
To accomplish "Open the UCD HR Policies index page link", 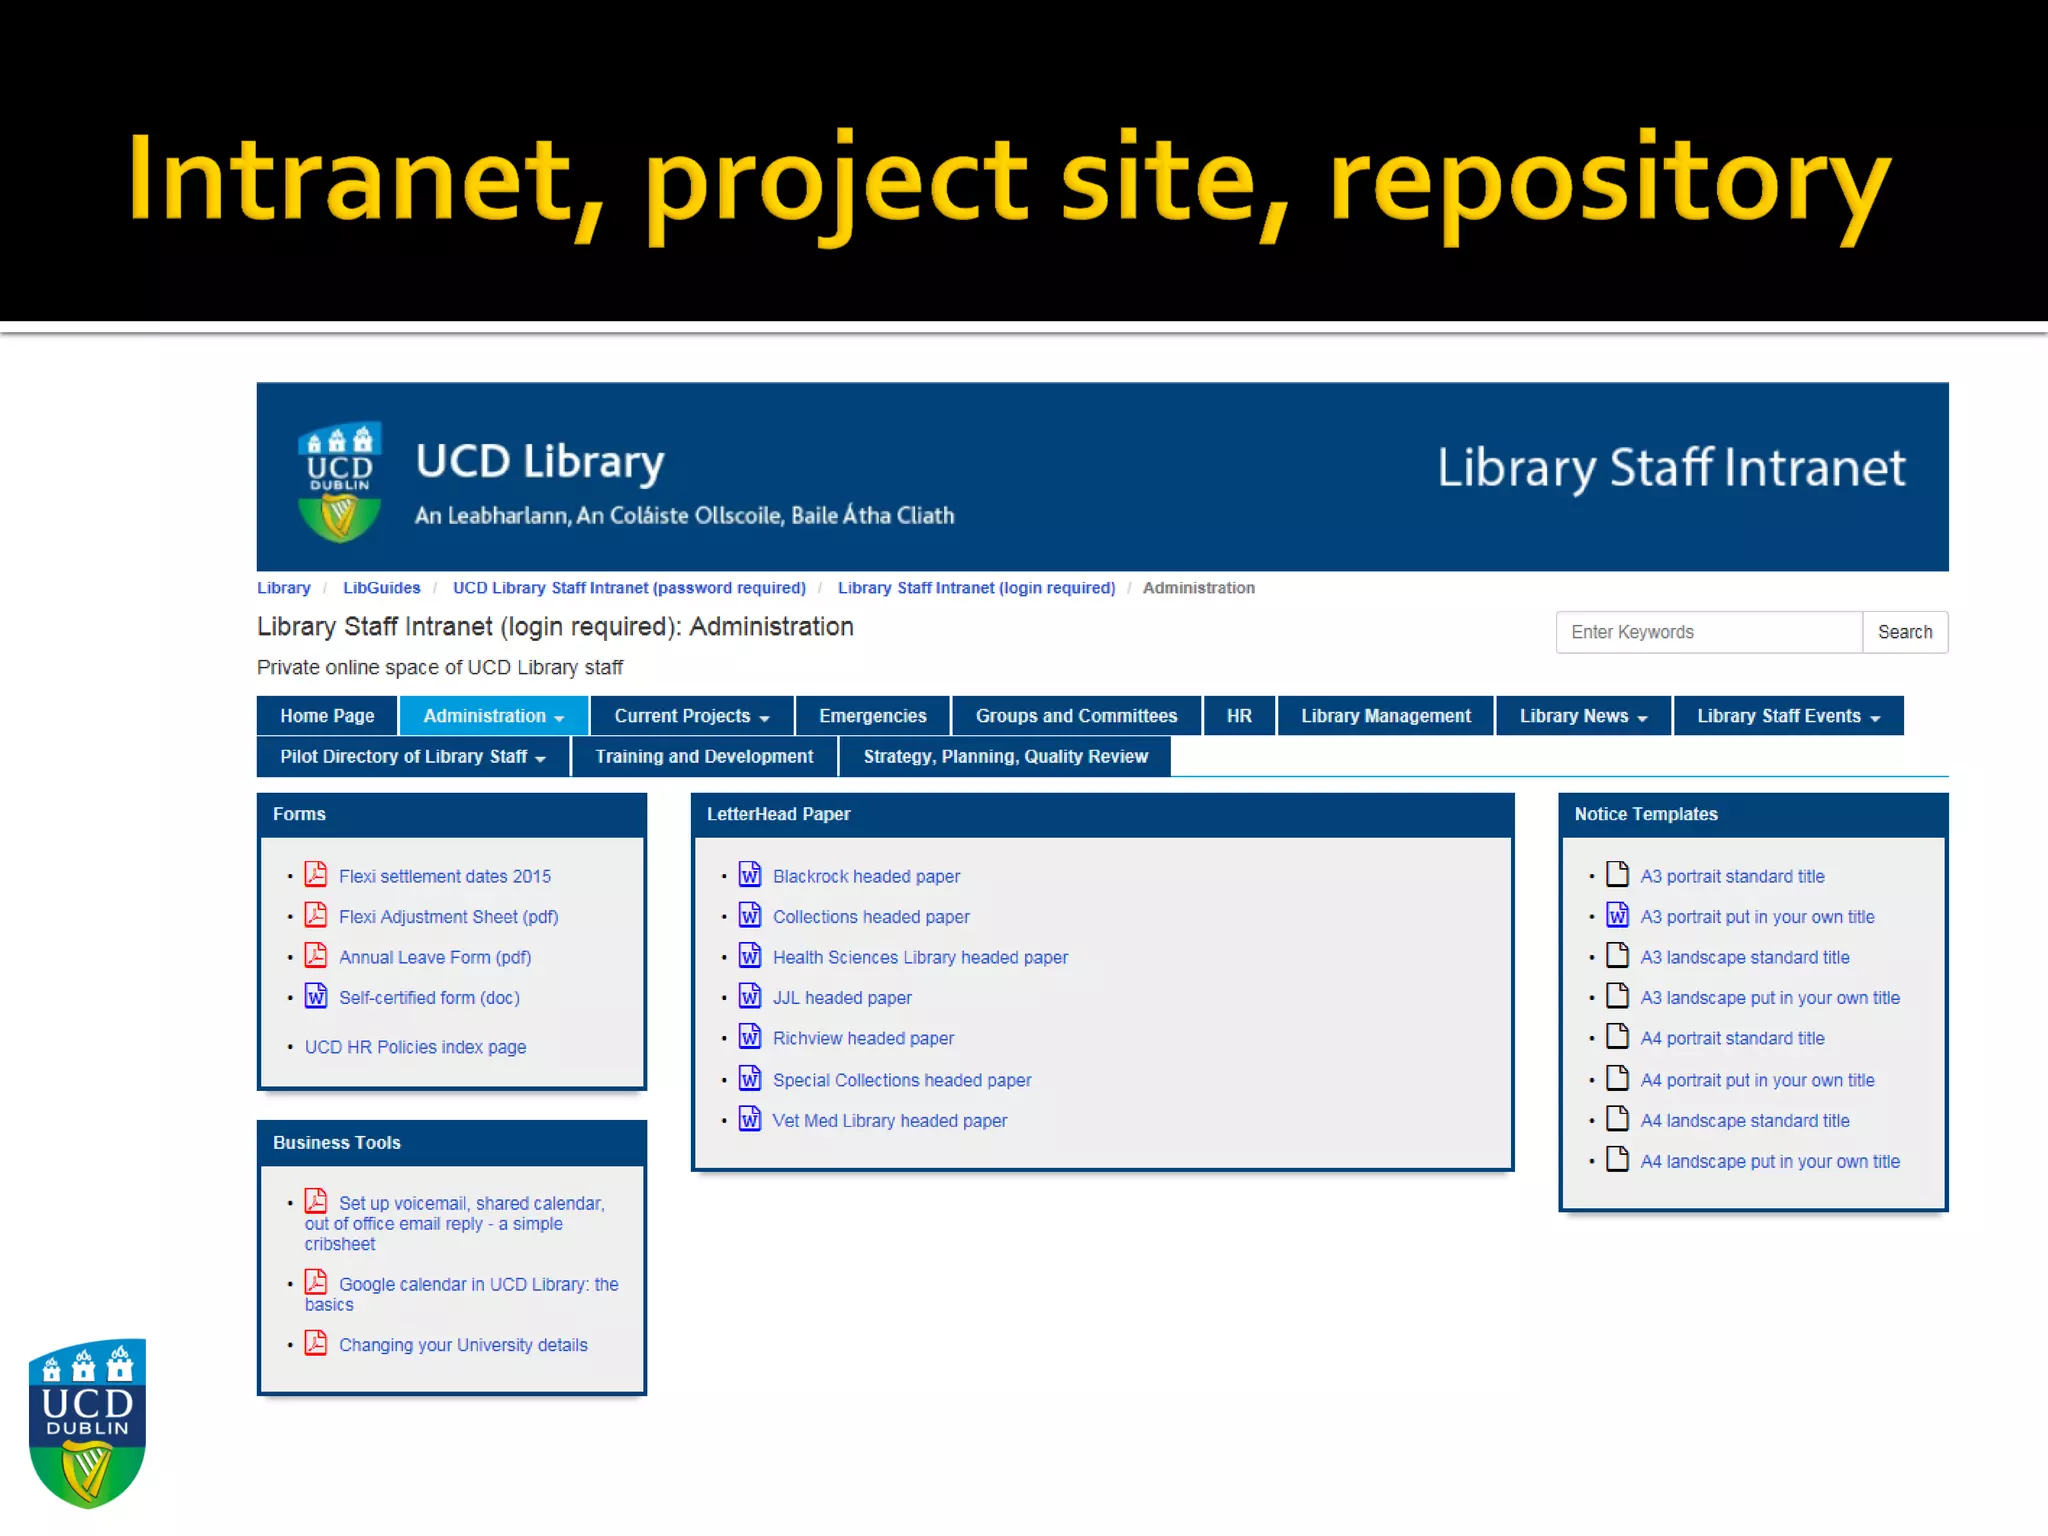I will (415, 1047).
